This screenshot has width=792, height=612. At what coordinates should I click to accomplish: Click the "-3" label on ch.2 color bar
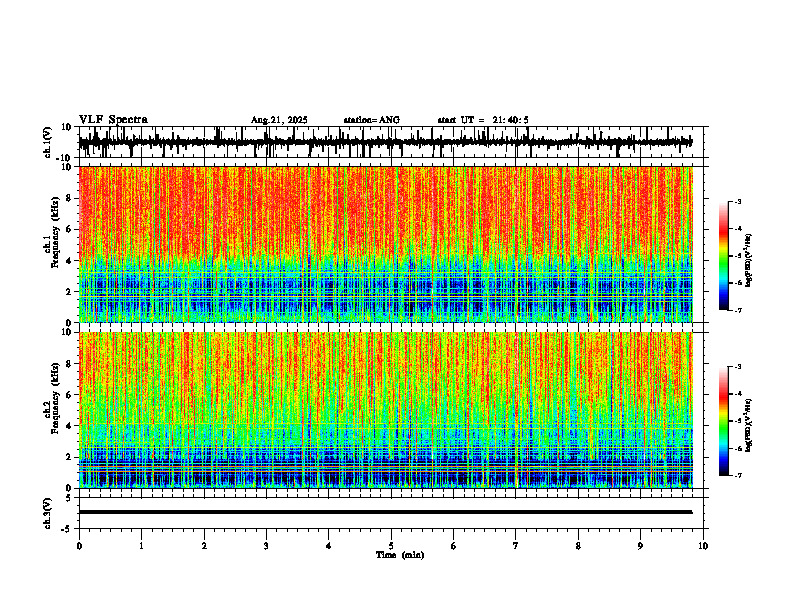[737, 367]
